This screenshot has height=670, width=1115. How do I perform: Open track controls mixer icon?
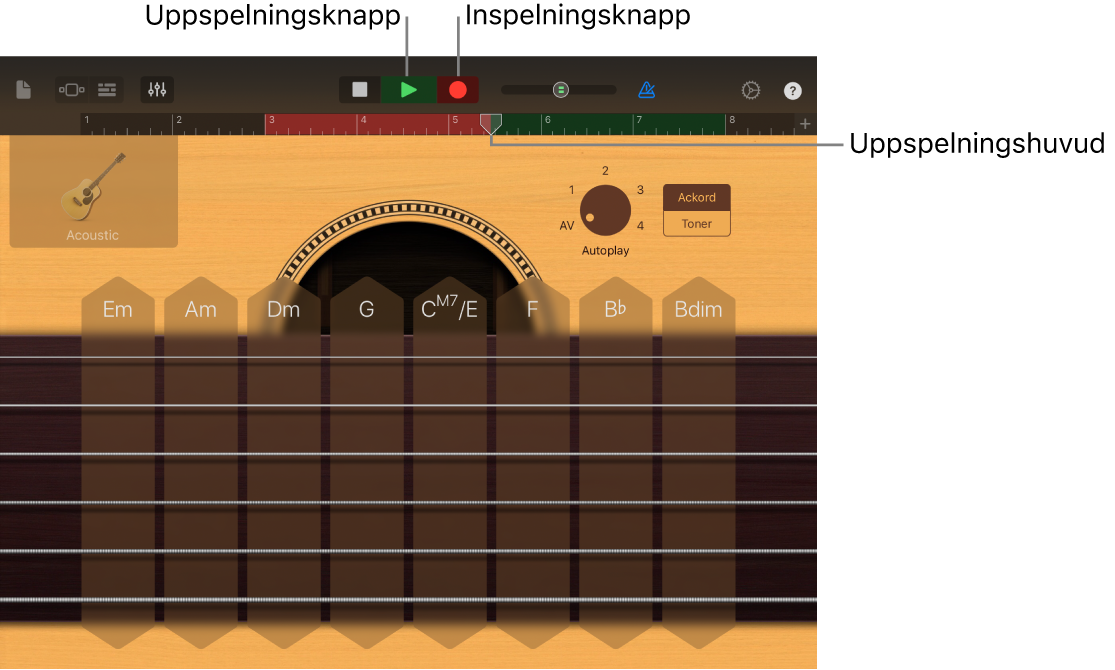pyautogui.click(x=157, y=90)
